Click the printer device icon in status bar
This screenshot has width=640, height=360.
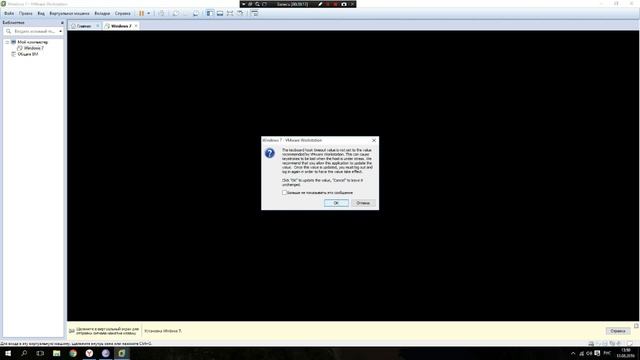591,344
